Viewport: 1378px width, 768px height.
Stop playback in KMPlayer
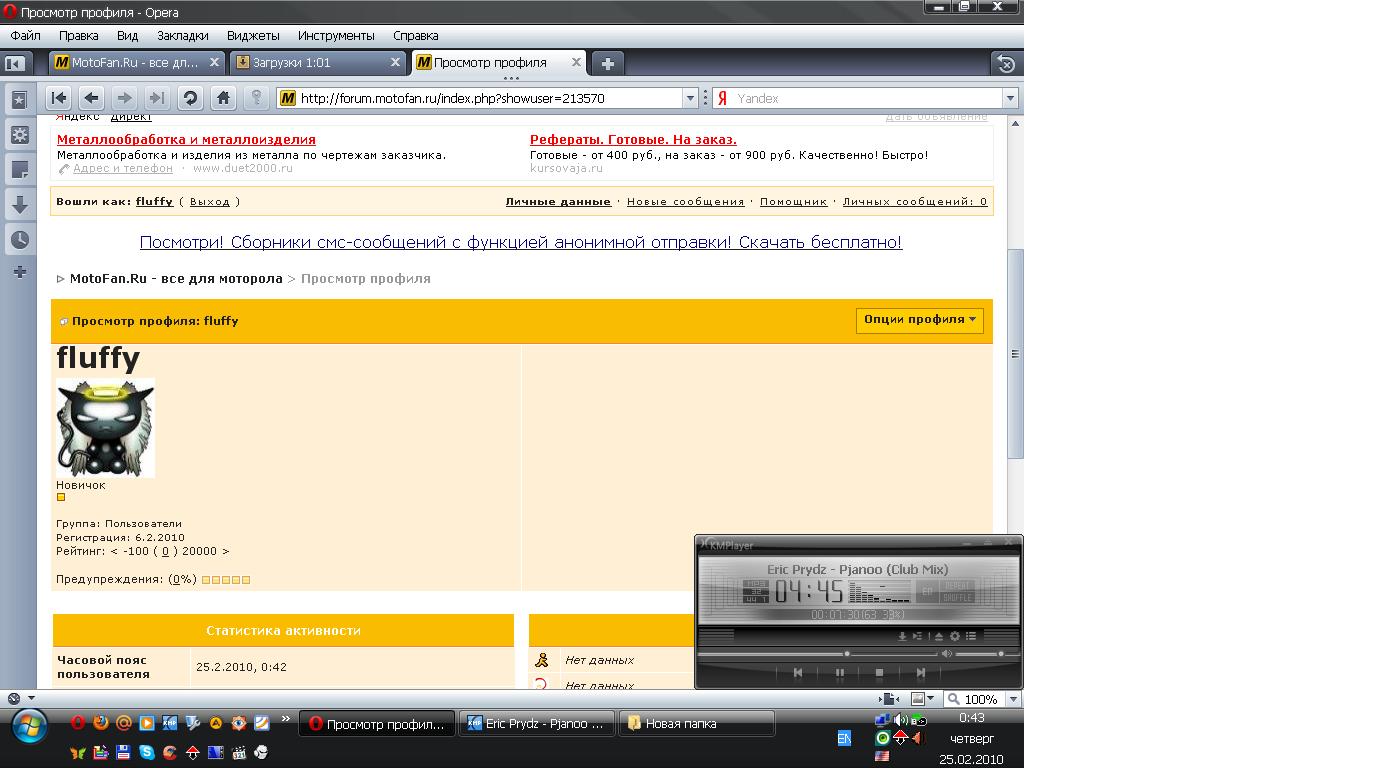[879, 673]
